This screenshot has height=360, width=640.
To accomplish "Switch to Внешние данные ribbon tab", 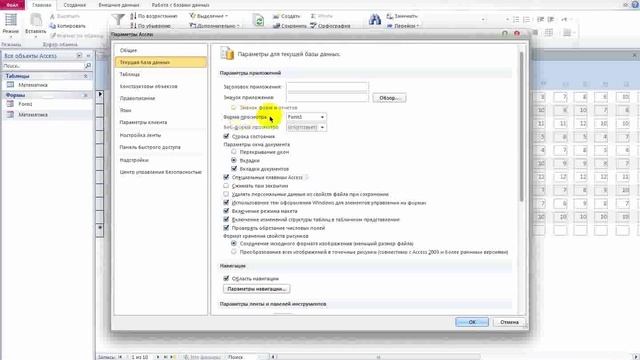I will click(x=119, y=5).
